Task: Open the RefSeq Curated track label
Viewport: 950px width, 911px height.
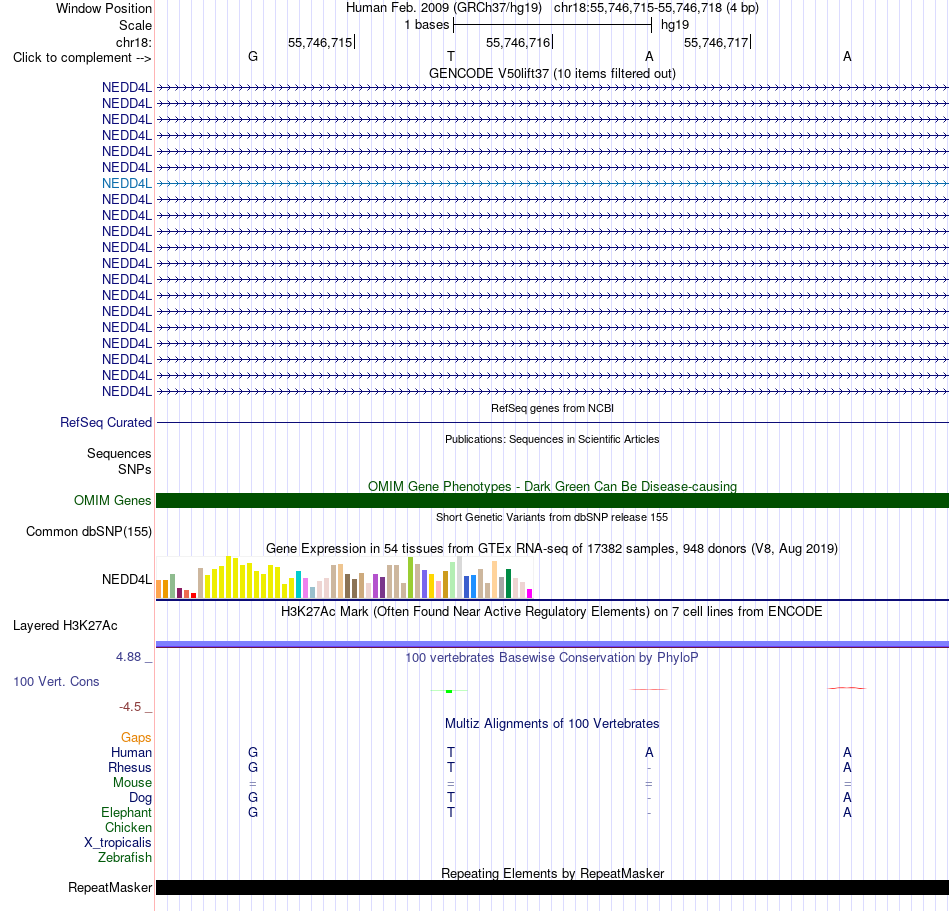Action: click(106, 423)
